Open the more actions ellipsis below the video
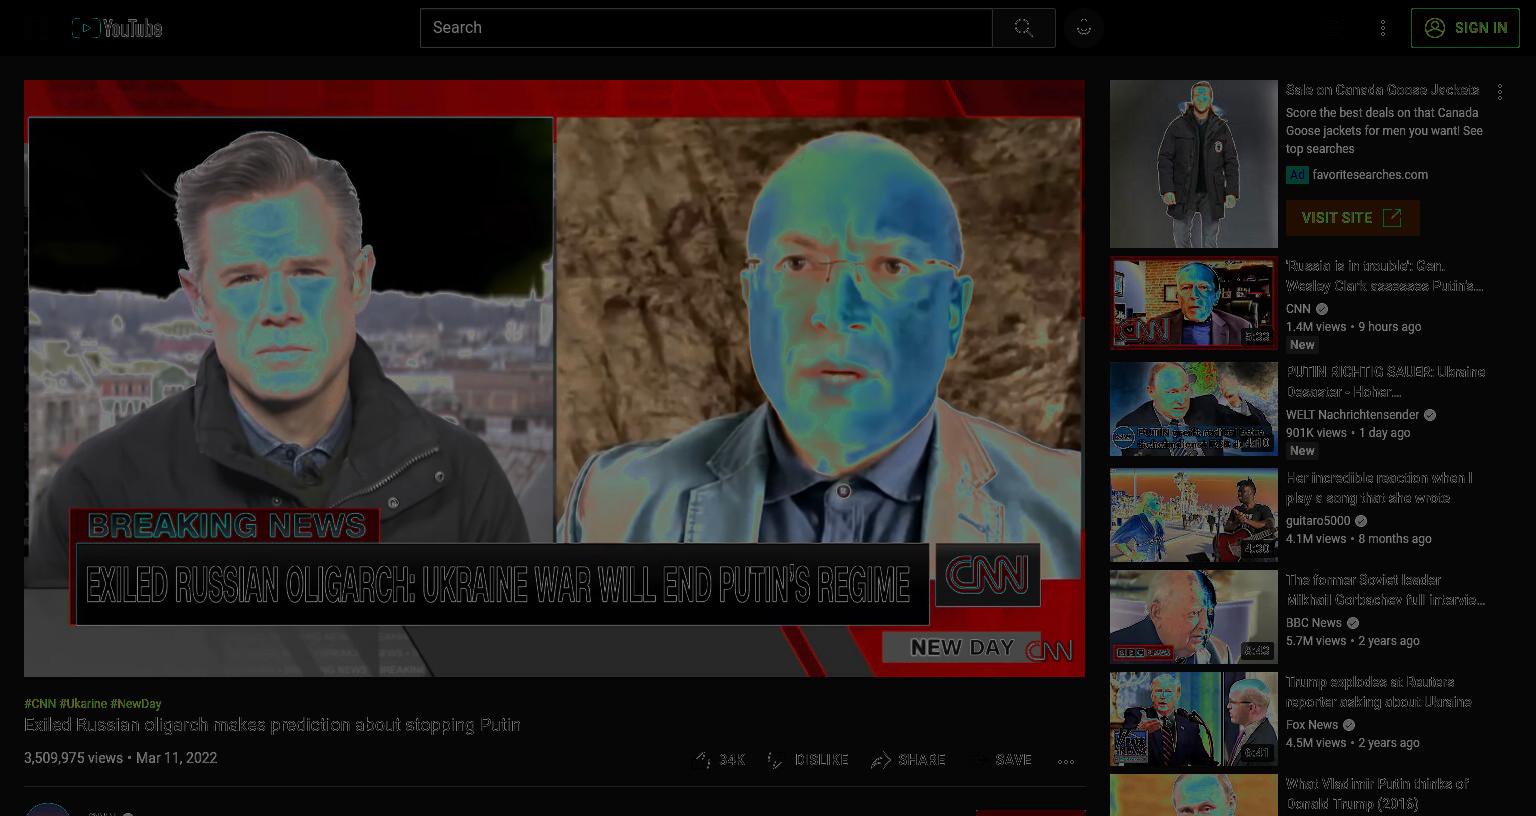This screenshot has height=816, width=1536. pyautogui.click(x=1066, y=760)
